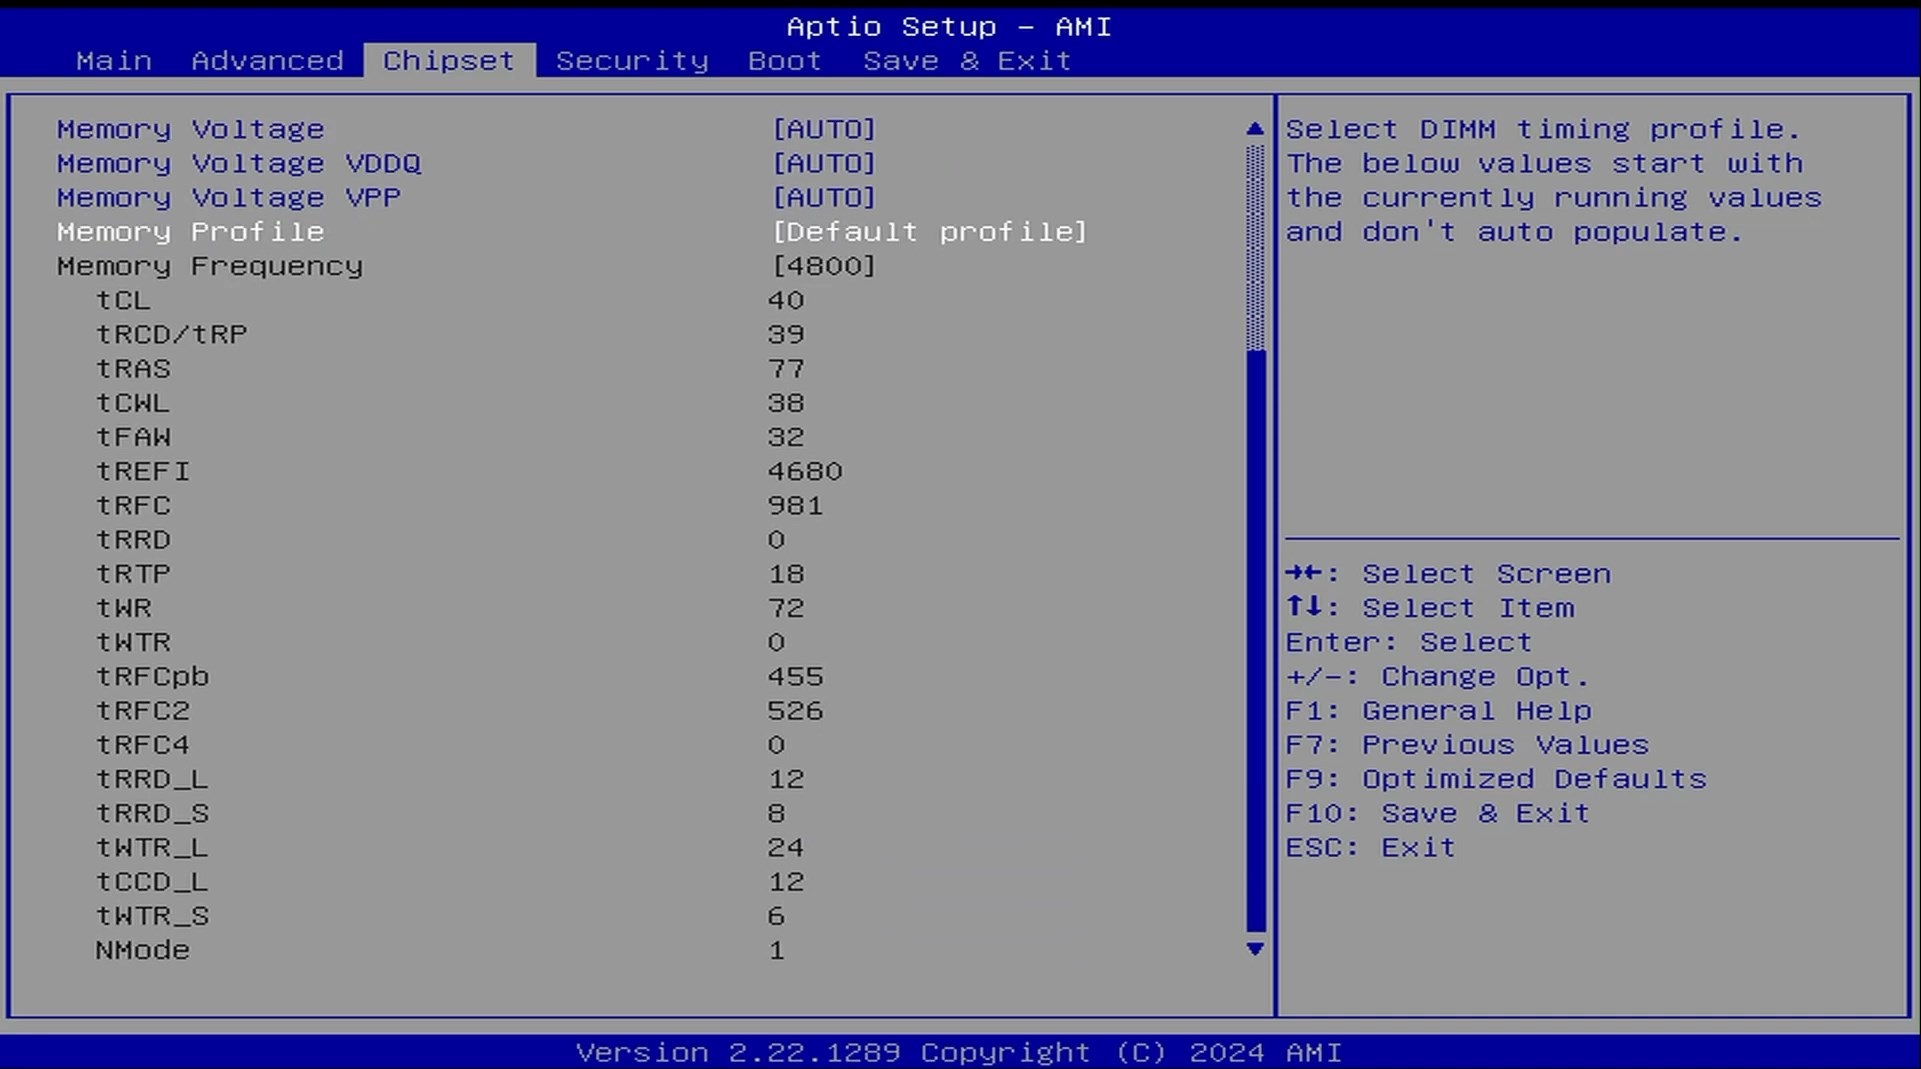Viewport: 1921px width, 1069px height.
Task: Select the Security tab
Action: 632,61
